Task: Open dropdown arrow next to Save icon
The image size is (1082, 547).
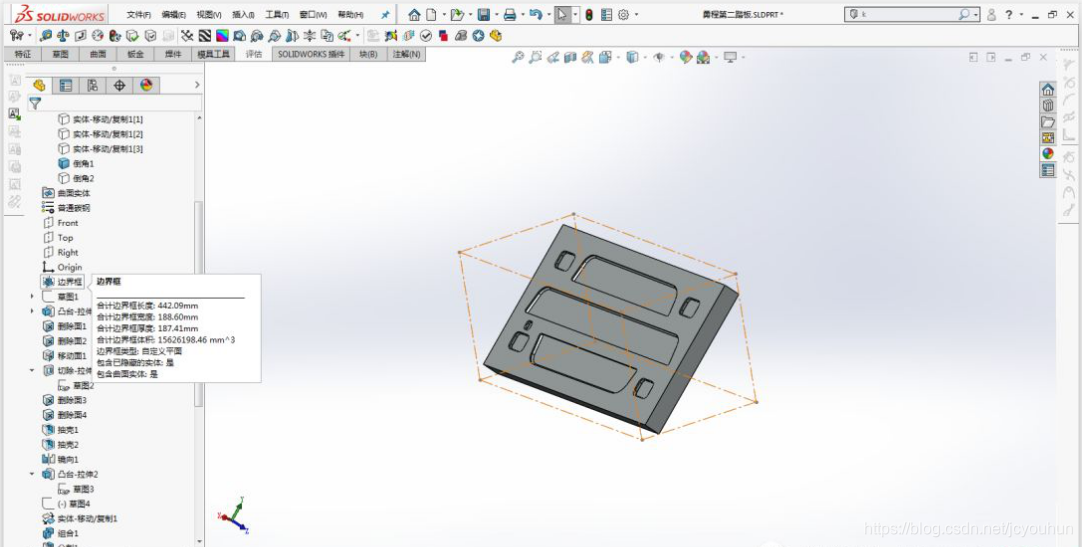Action: (x=496, y=14)
